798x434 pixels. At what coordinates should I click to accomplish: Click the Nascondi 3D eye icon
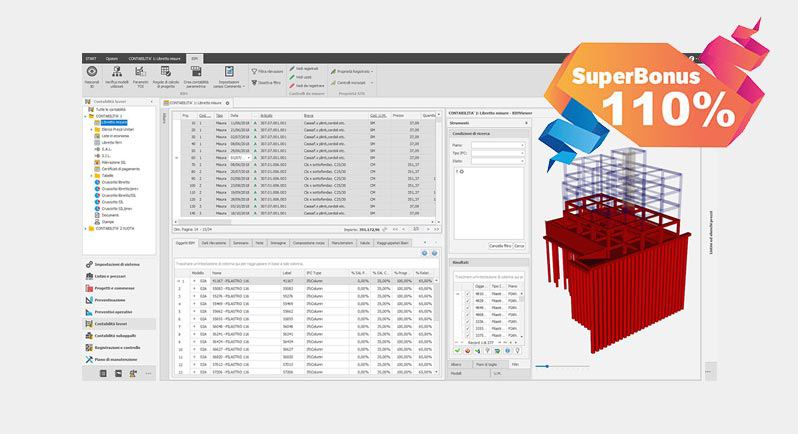(x=92, y=72)
